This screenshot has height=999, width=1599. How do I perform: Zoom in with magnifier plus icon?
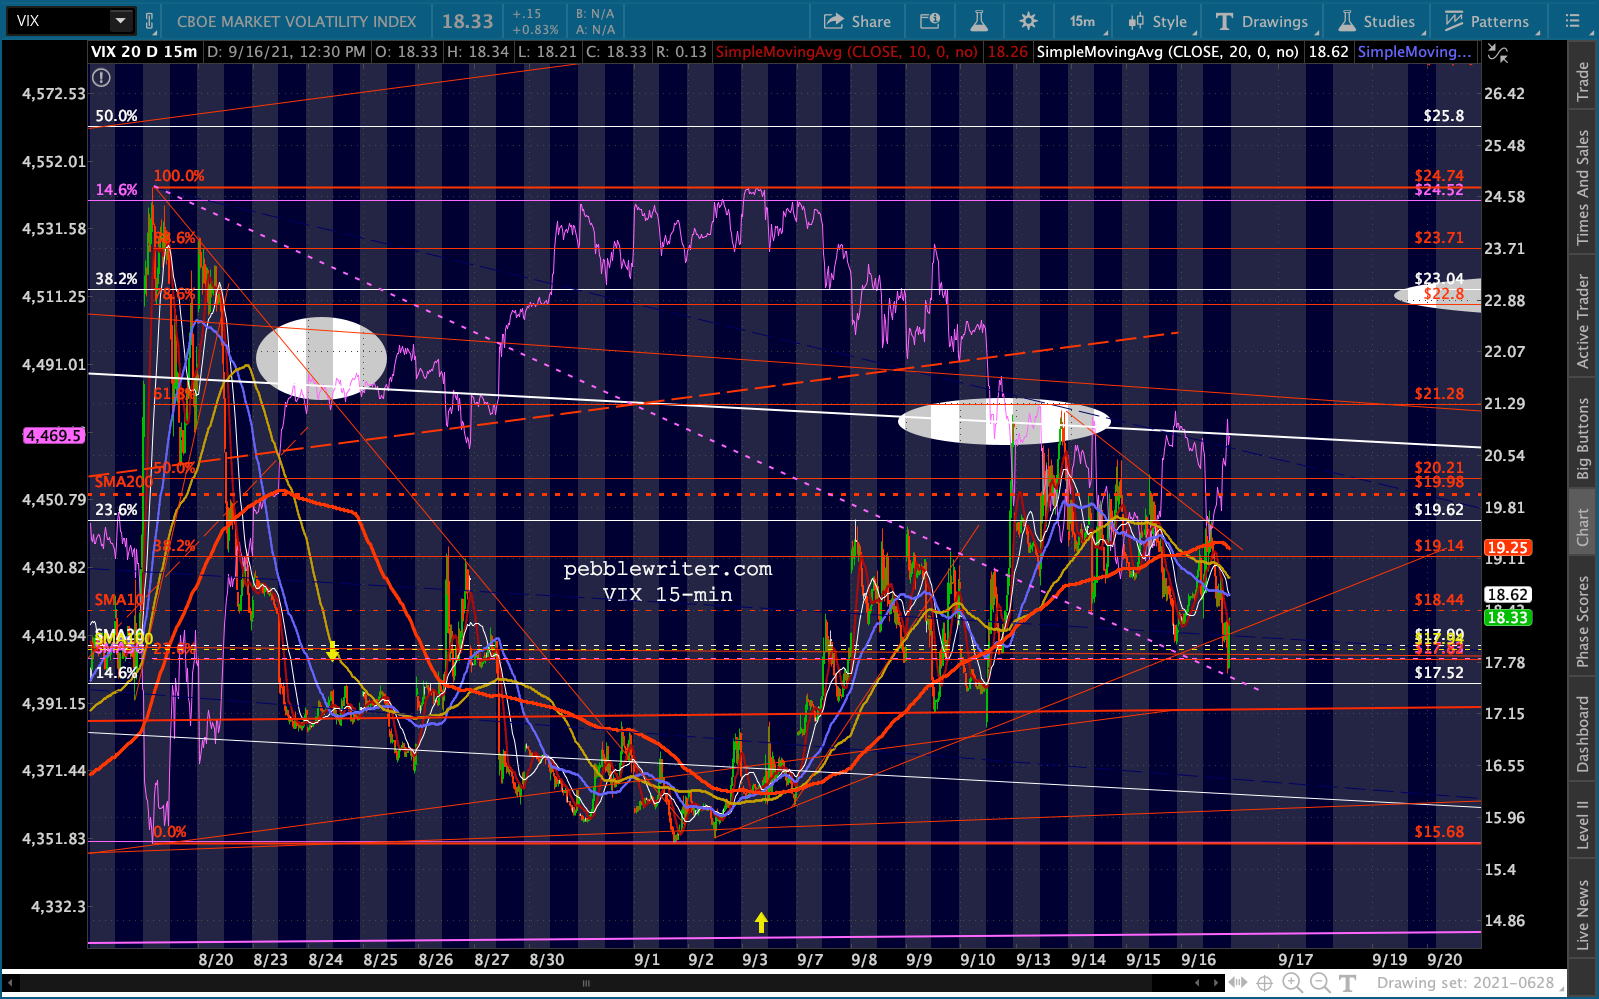1292,983
